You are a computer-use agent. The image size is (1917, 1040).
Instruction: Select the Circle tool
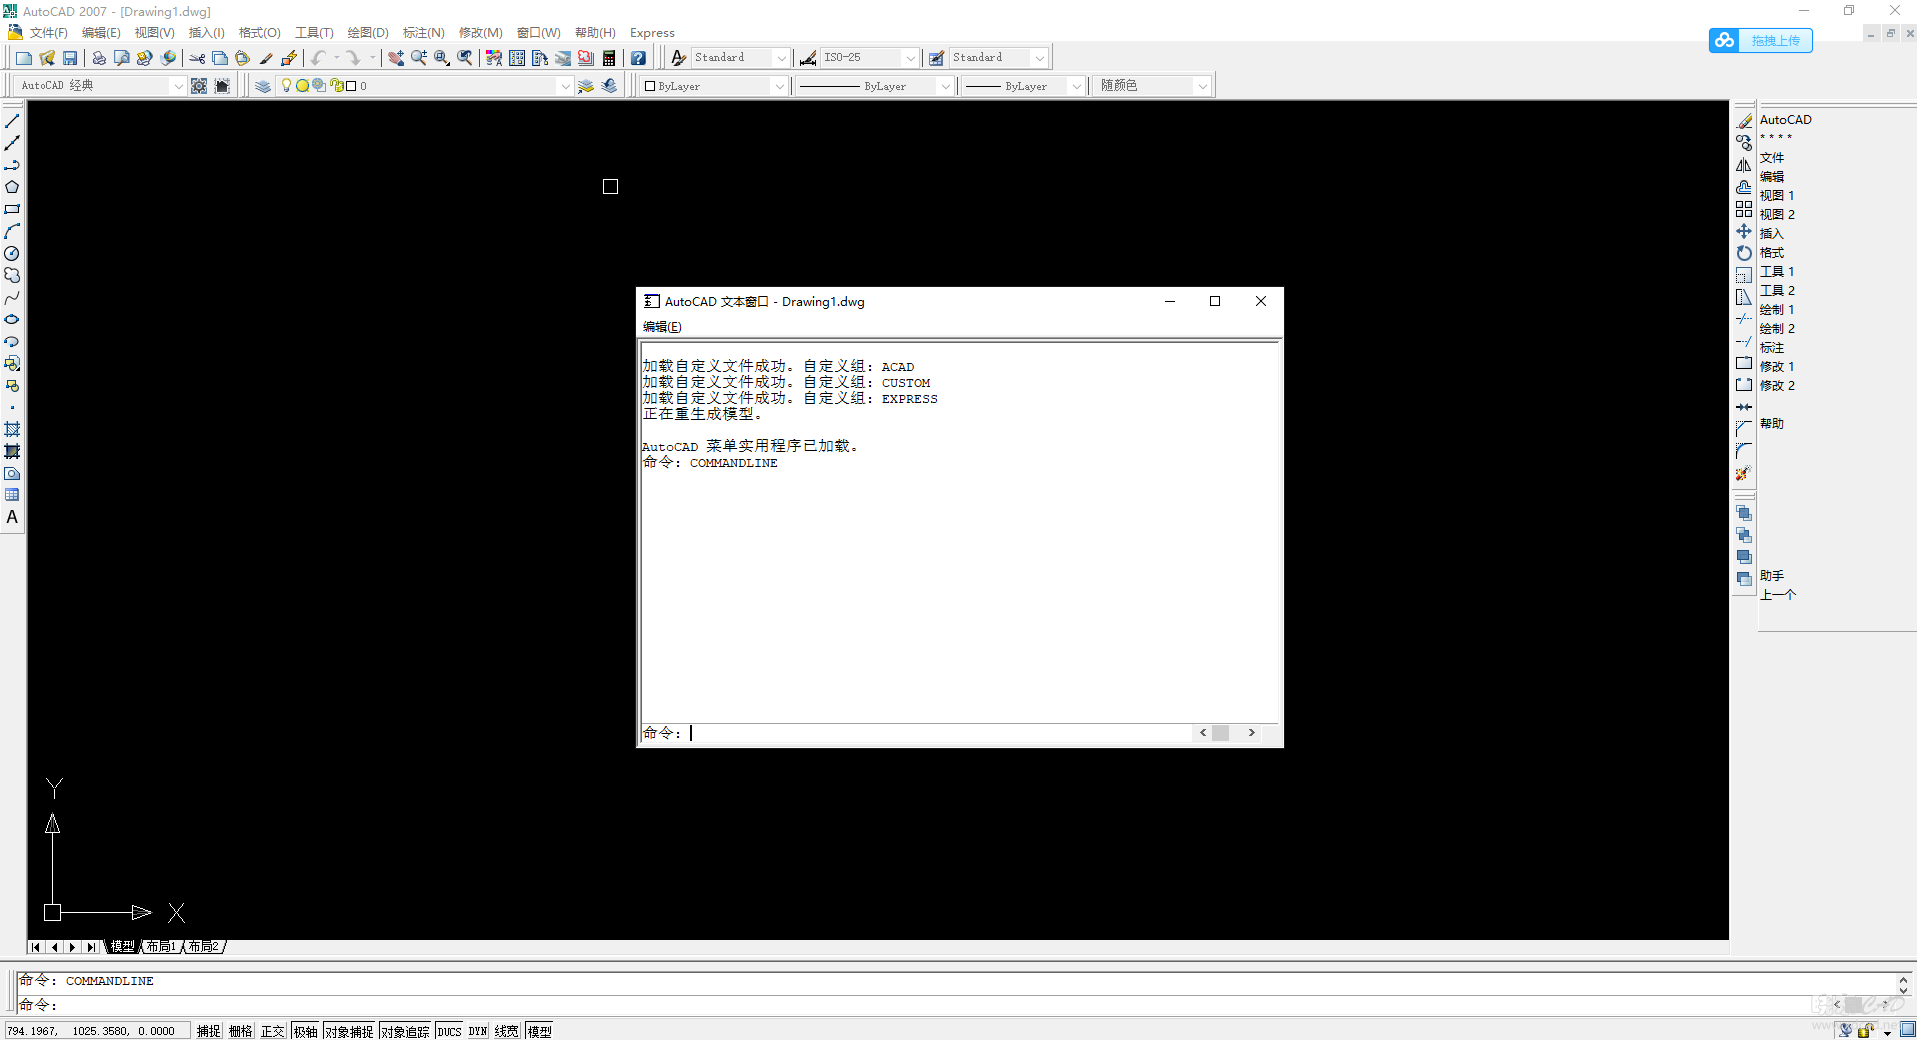[12, 253]
